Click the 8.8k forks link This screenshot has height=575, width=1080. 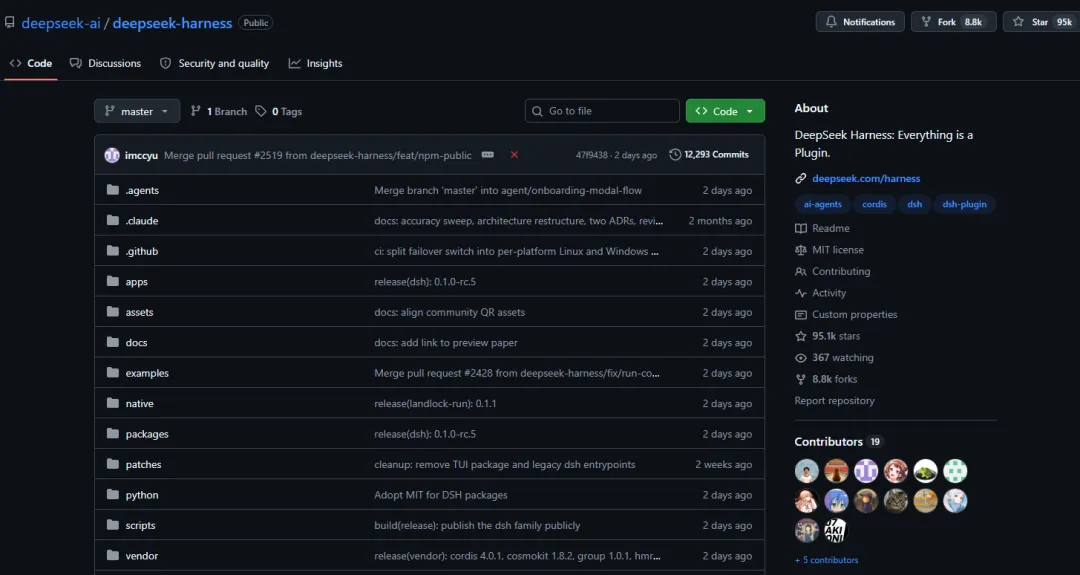pos(835,379)
